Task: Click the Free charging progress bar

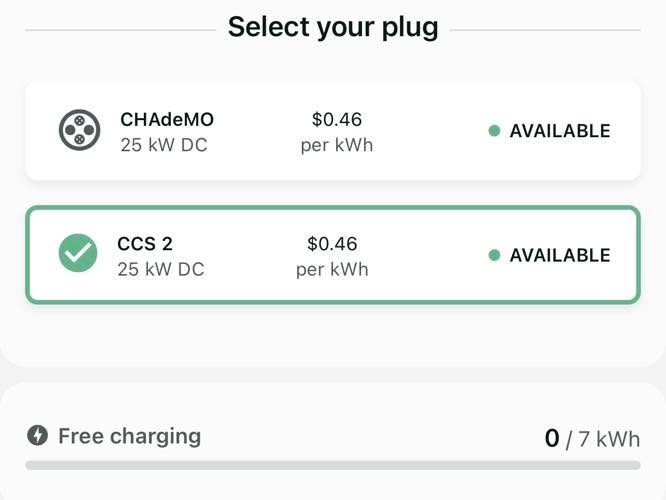Action: [x=333, y=465]
